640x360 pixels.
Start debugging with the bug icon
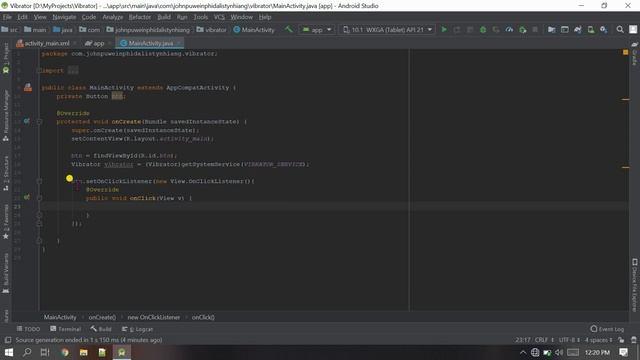click(483, 29)
